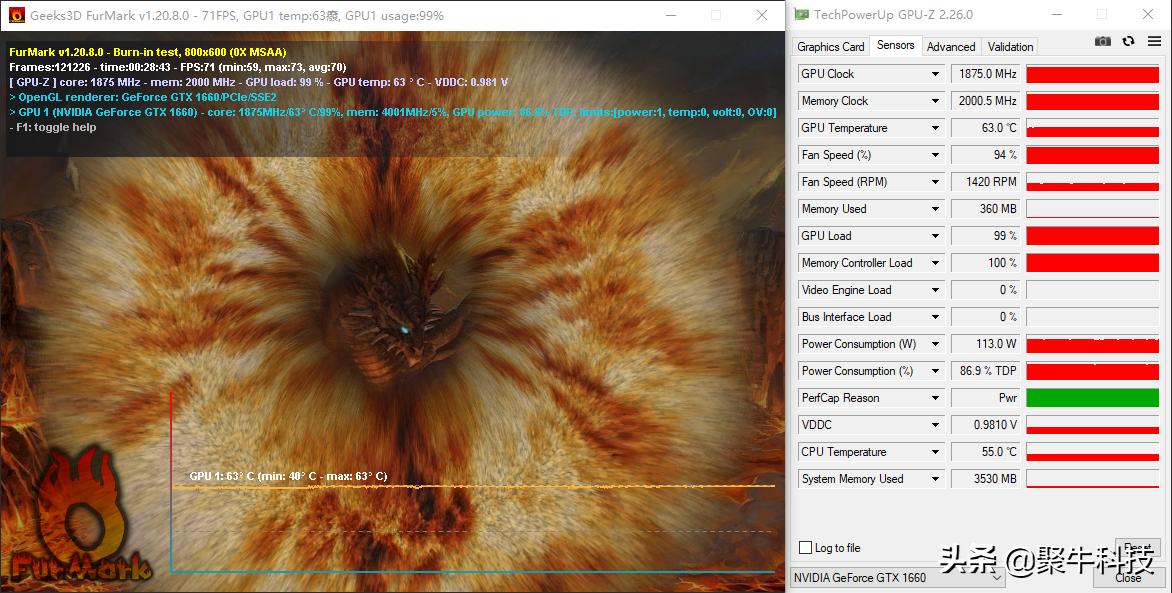The width and height of the screenshot is (1172, 593).
Task: Click the 0.9810 V VDDC value
Action: (985, 425)
